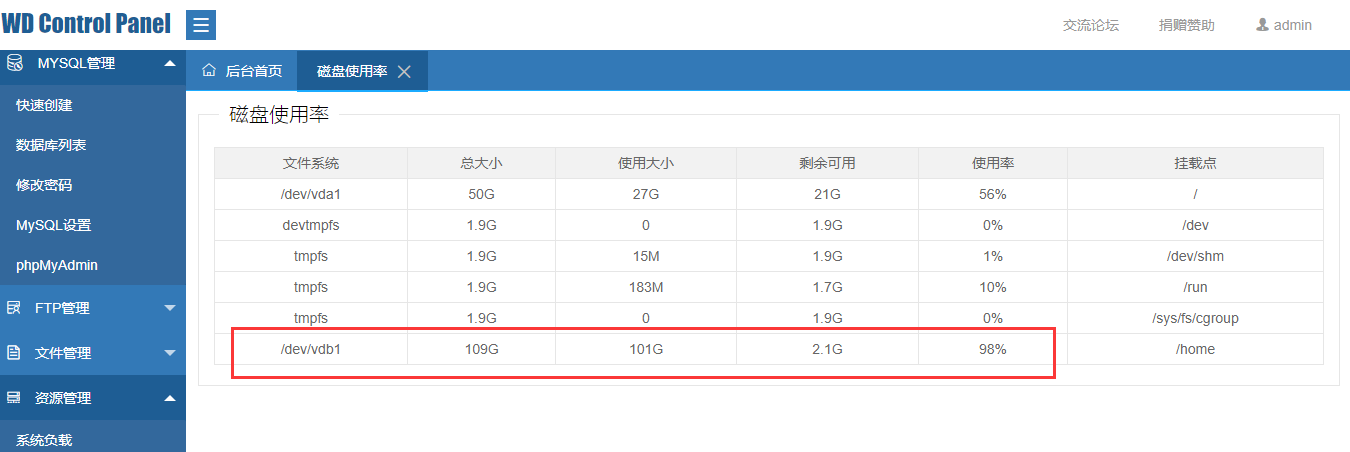Image resolution: width=1350 pixels, height=452 pixels.
Task: Click the 21G remaining cell
Action: (827, 194)
